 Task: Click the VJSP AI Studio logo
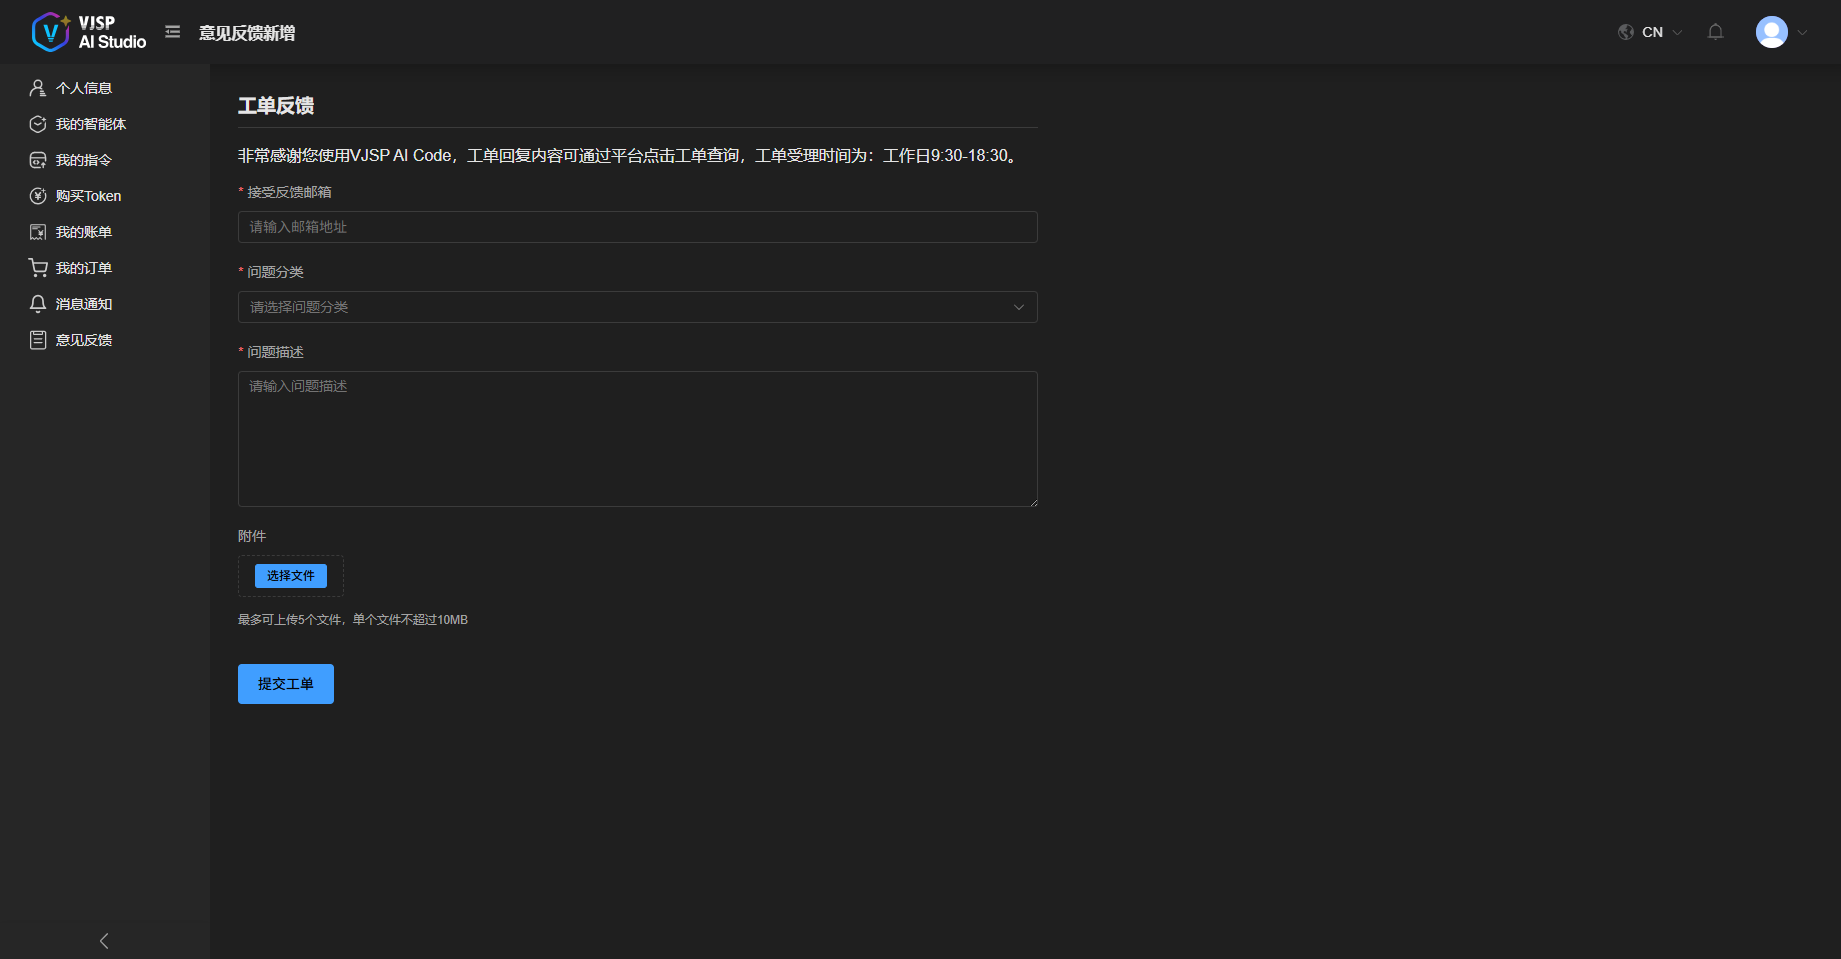pos(88,32)
